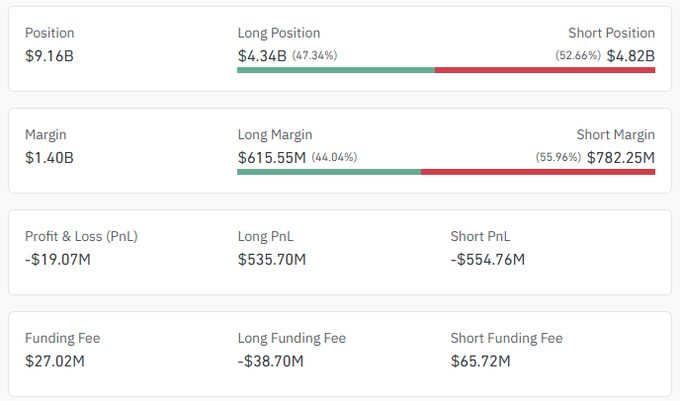Click the Short Margin label
The height and width of the screenshot is (401, 680).
(616, 135)
